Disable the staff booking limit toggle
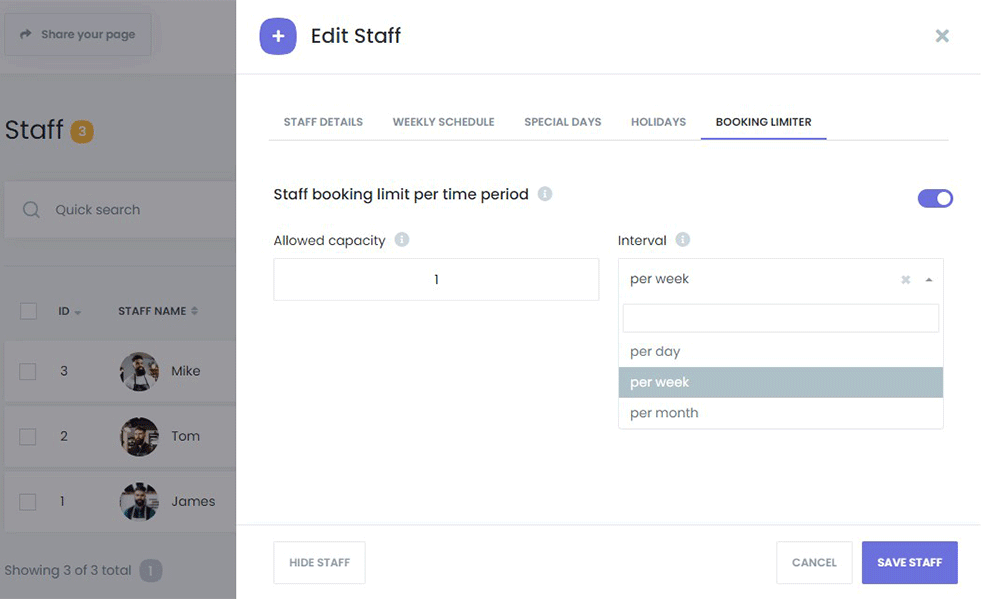The image size is (981, 599). point(935,198)
